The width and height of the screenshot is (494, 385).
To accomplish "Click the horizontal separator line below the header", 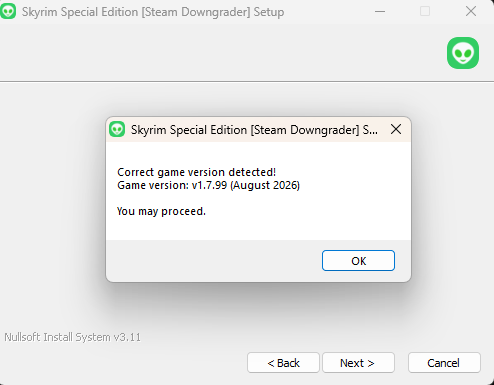I will 247,81.
